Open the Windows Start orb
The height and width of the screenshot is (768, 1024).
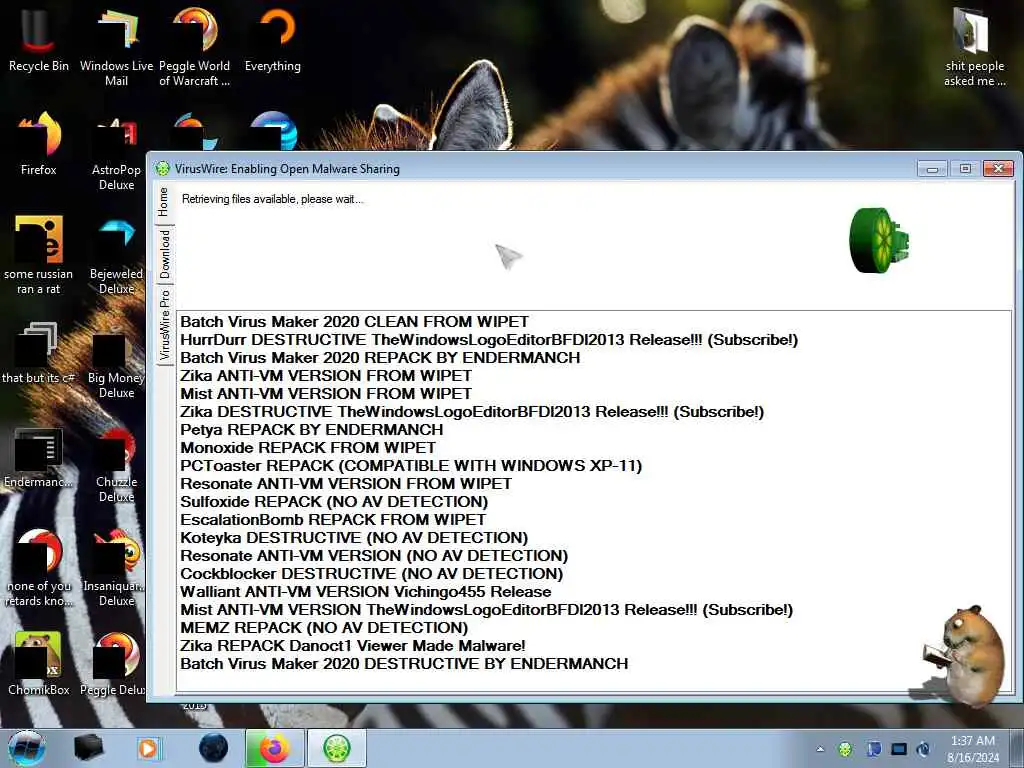pyautogui.click(x=27, y=748)
